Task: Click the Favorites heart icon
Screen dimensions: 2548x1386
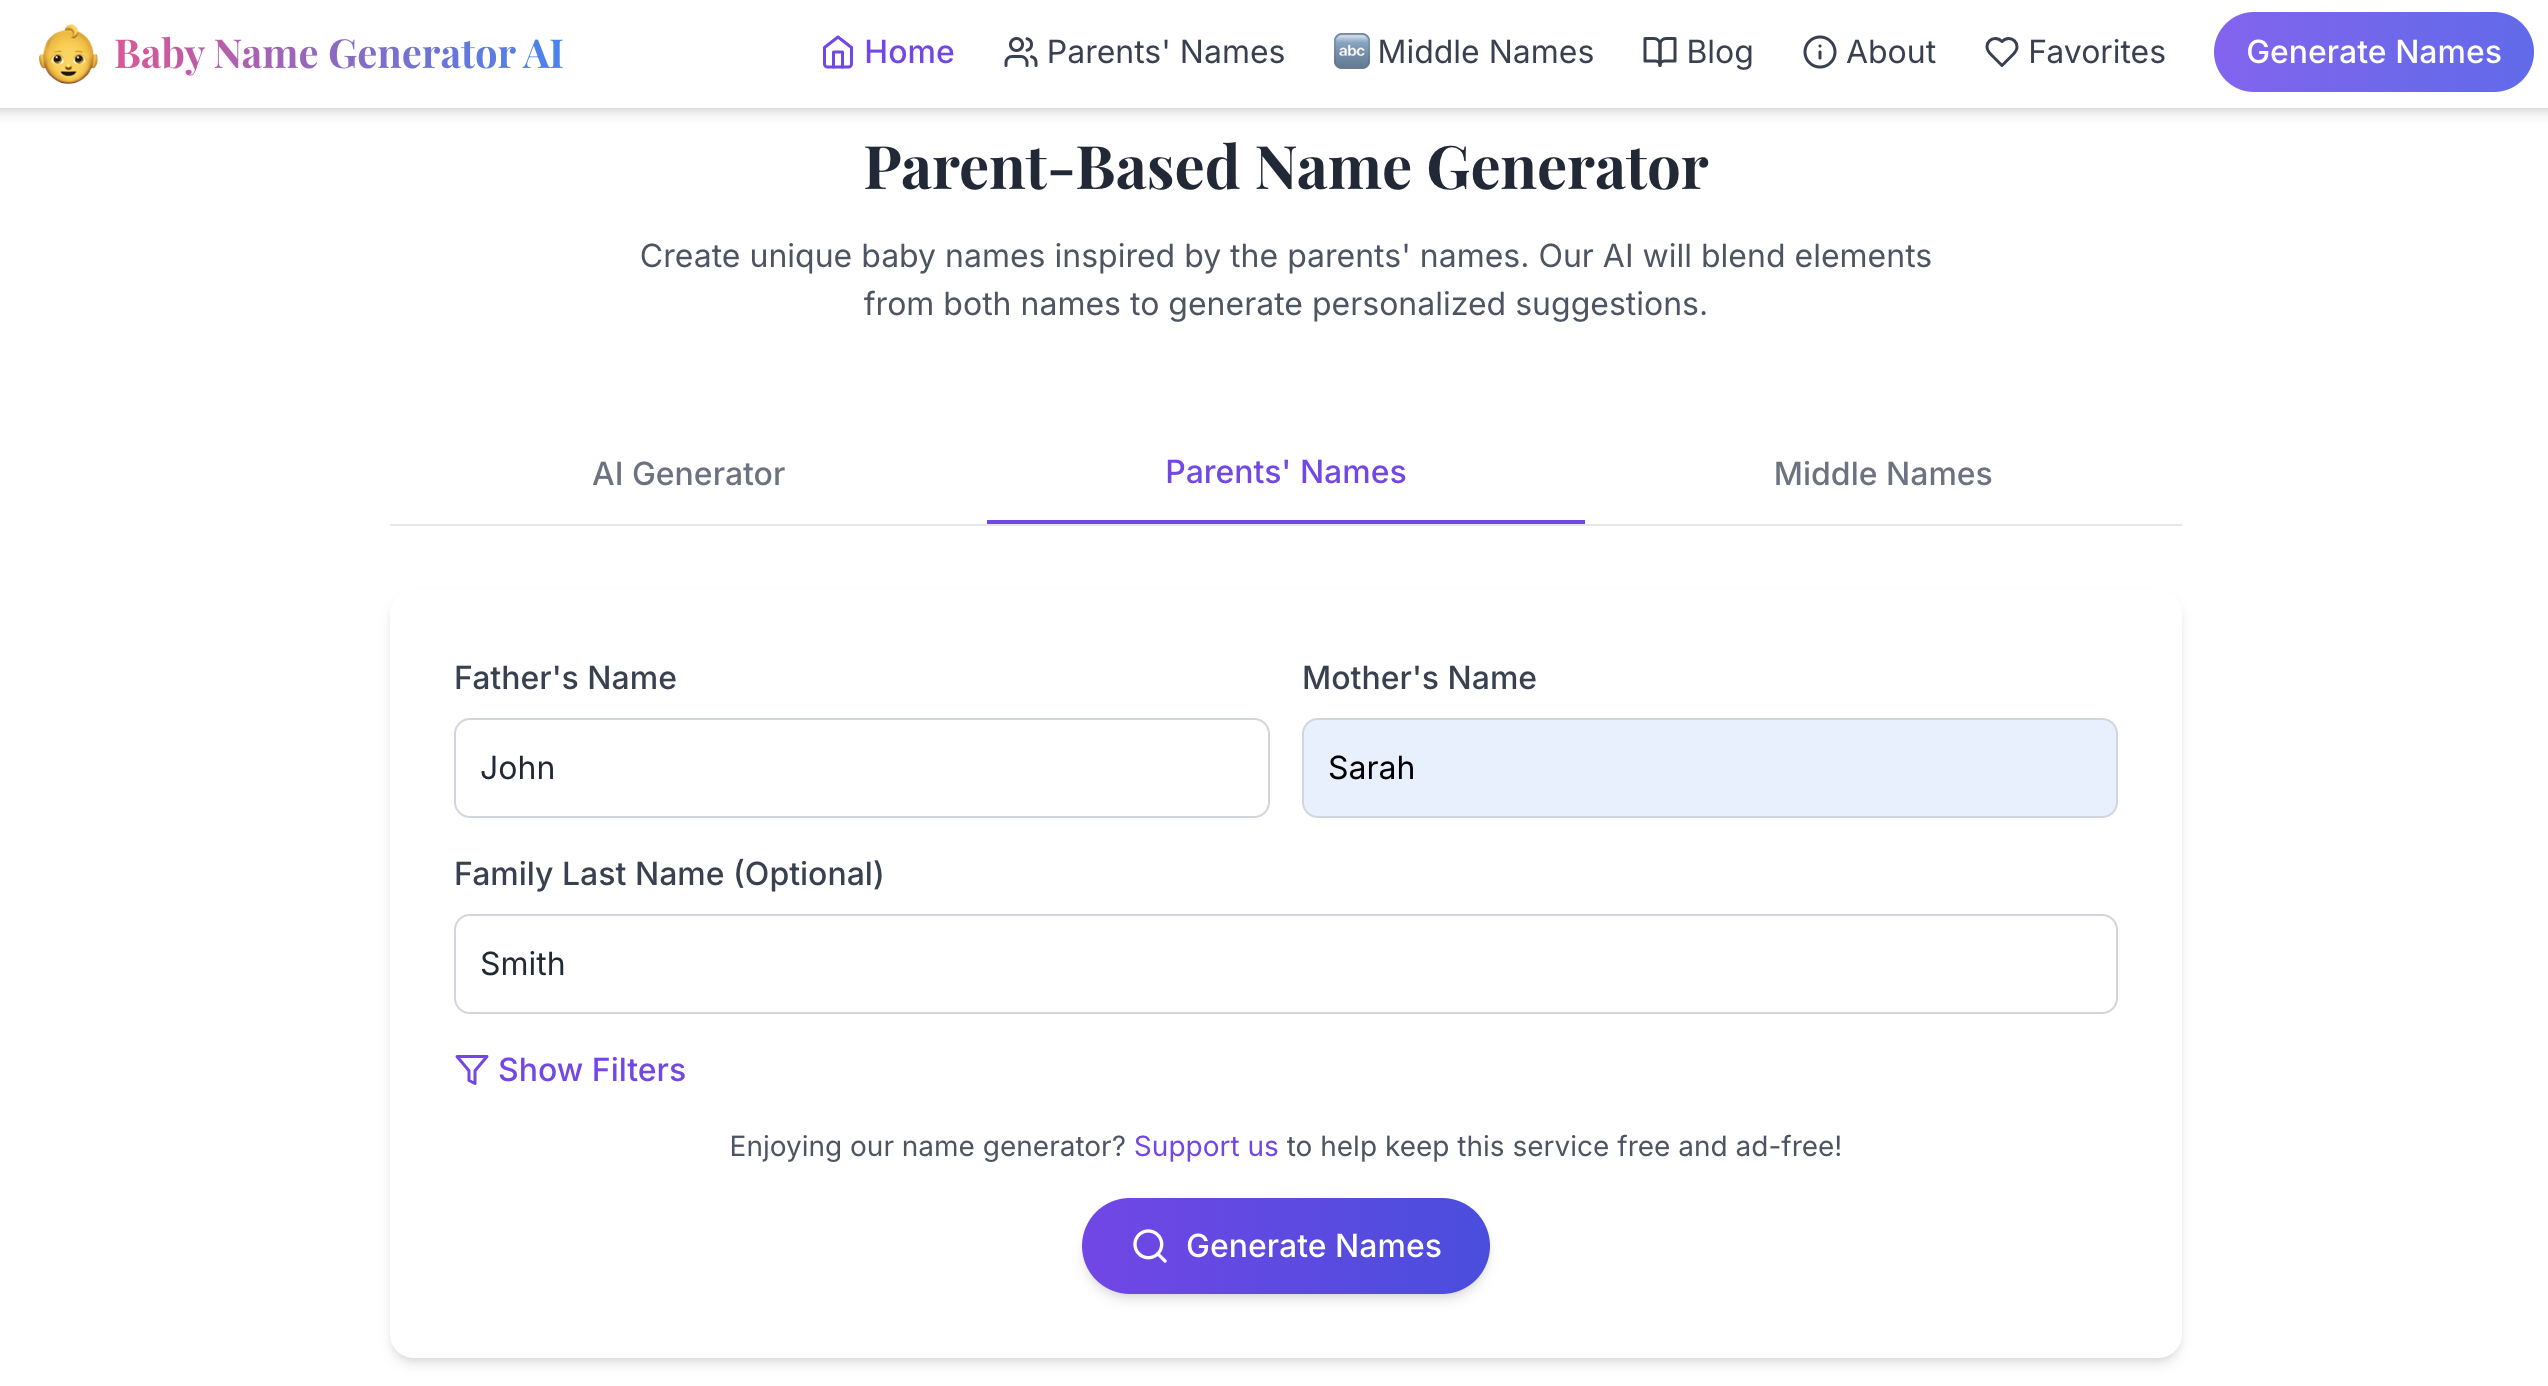Action: (x=2001, y=52)
